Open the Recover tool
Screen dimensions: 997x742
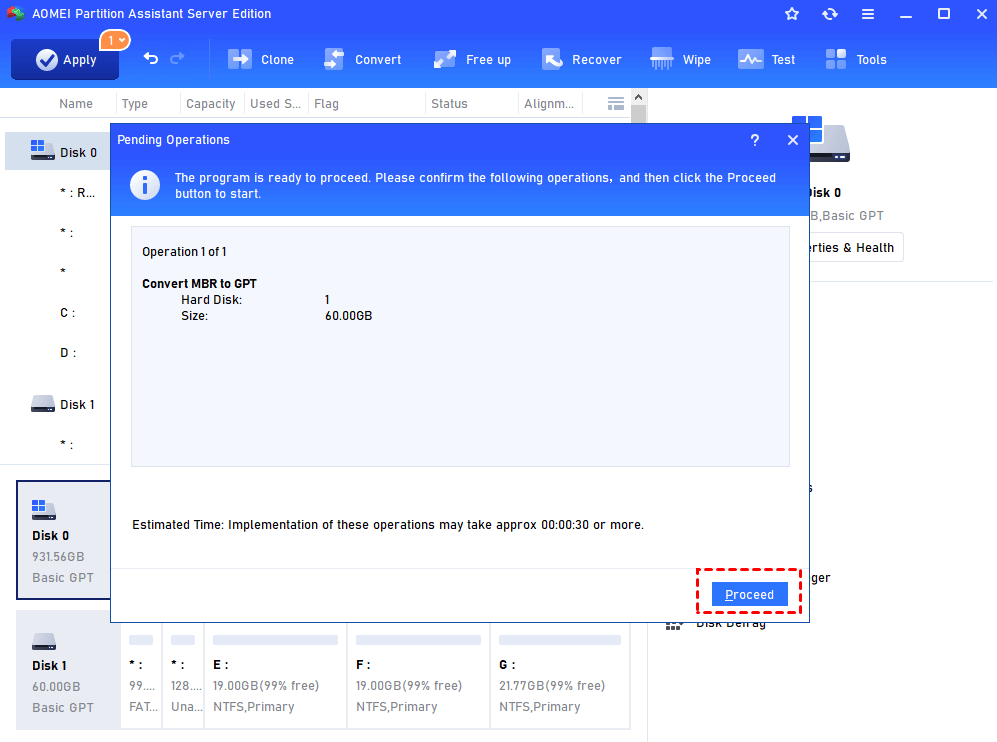(581, 60)
